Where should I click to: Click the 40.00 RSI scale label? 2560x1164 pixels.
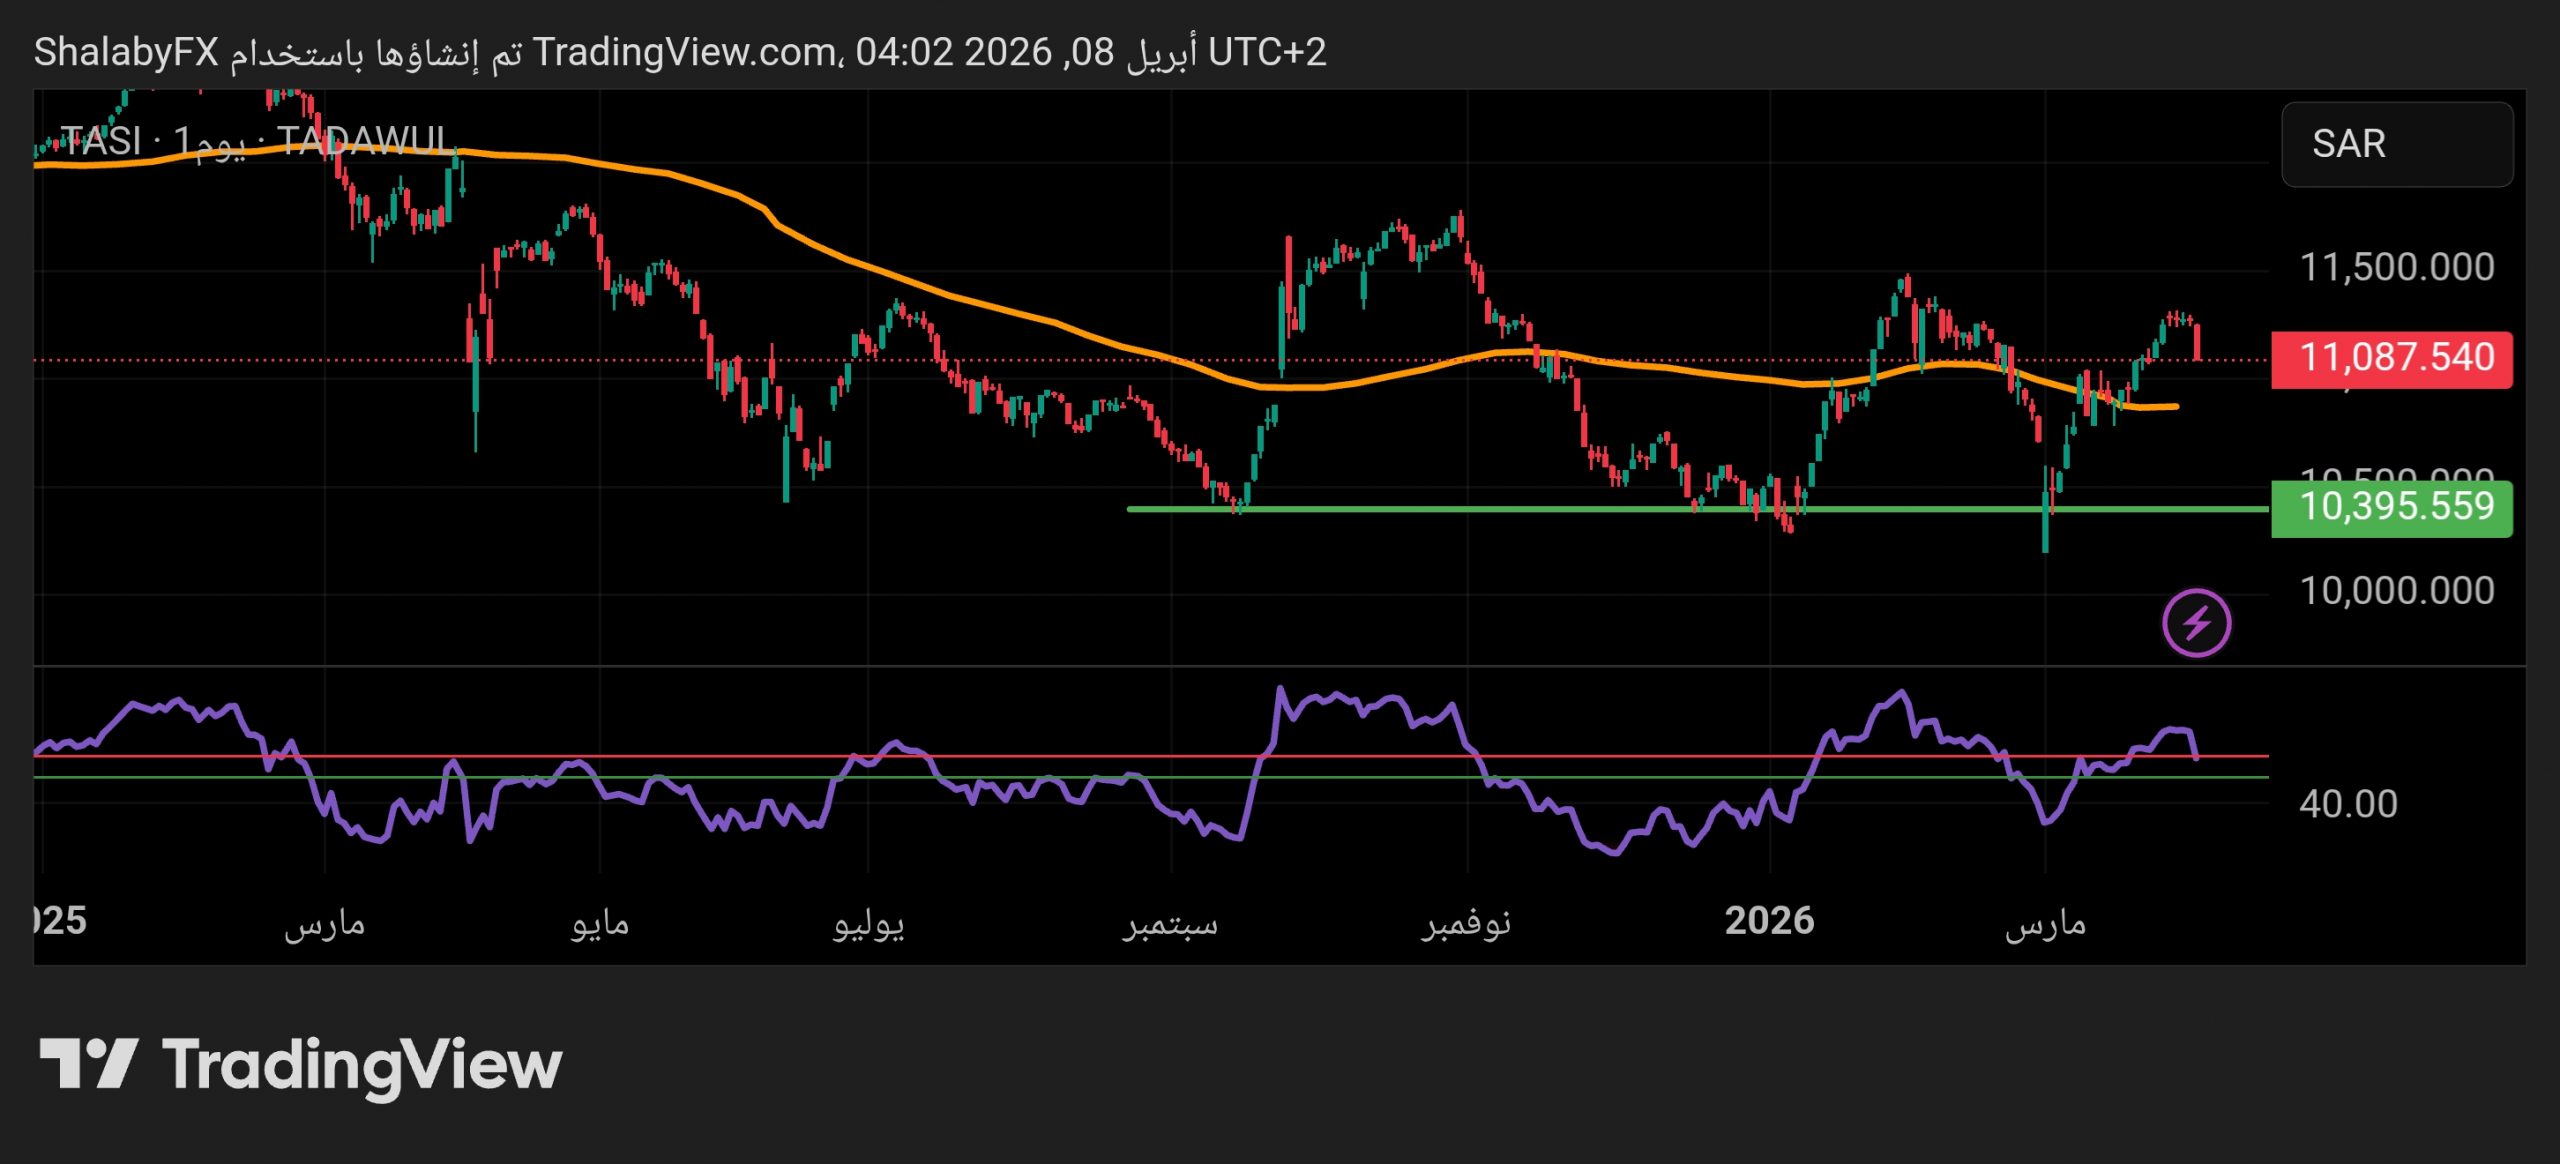(x=2347, y=804)
